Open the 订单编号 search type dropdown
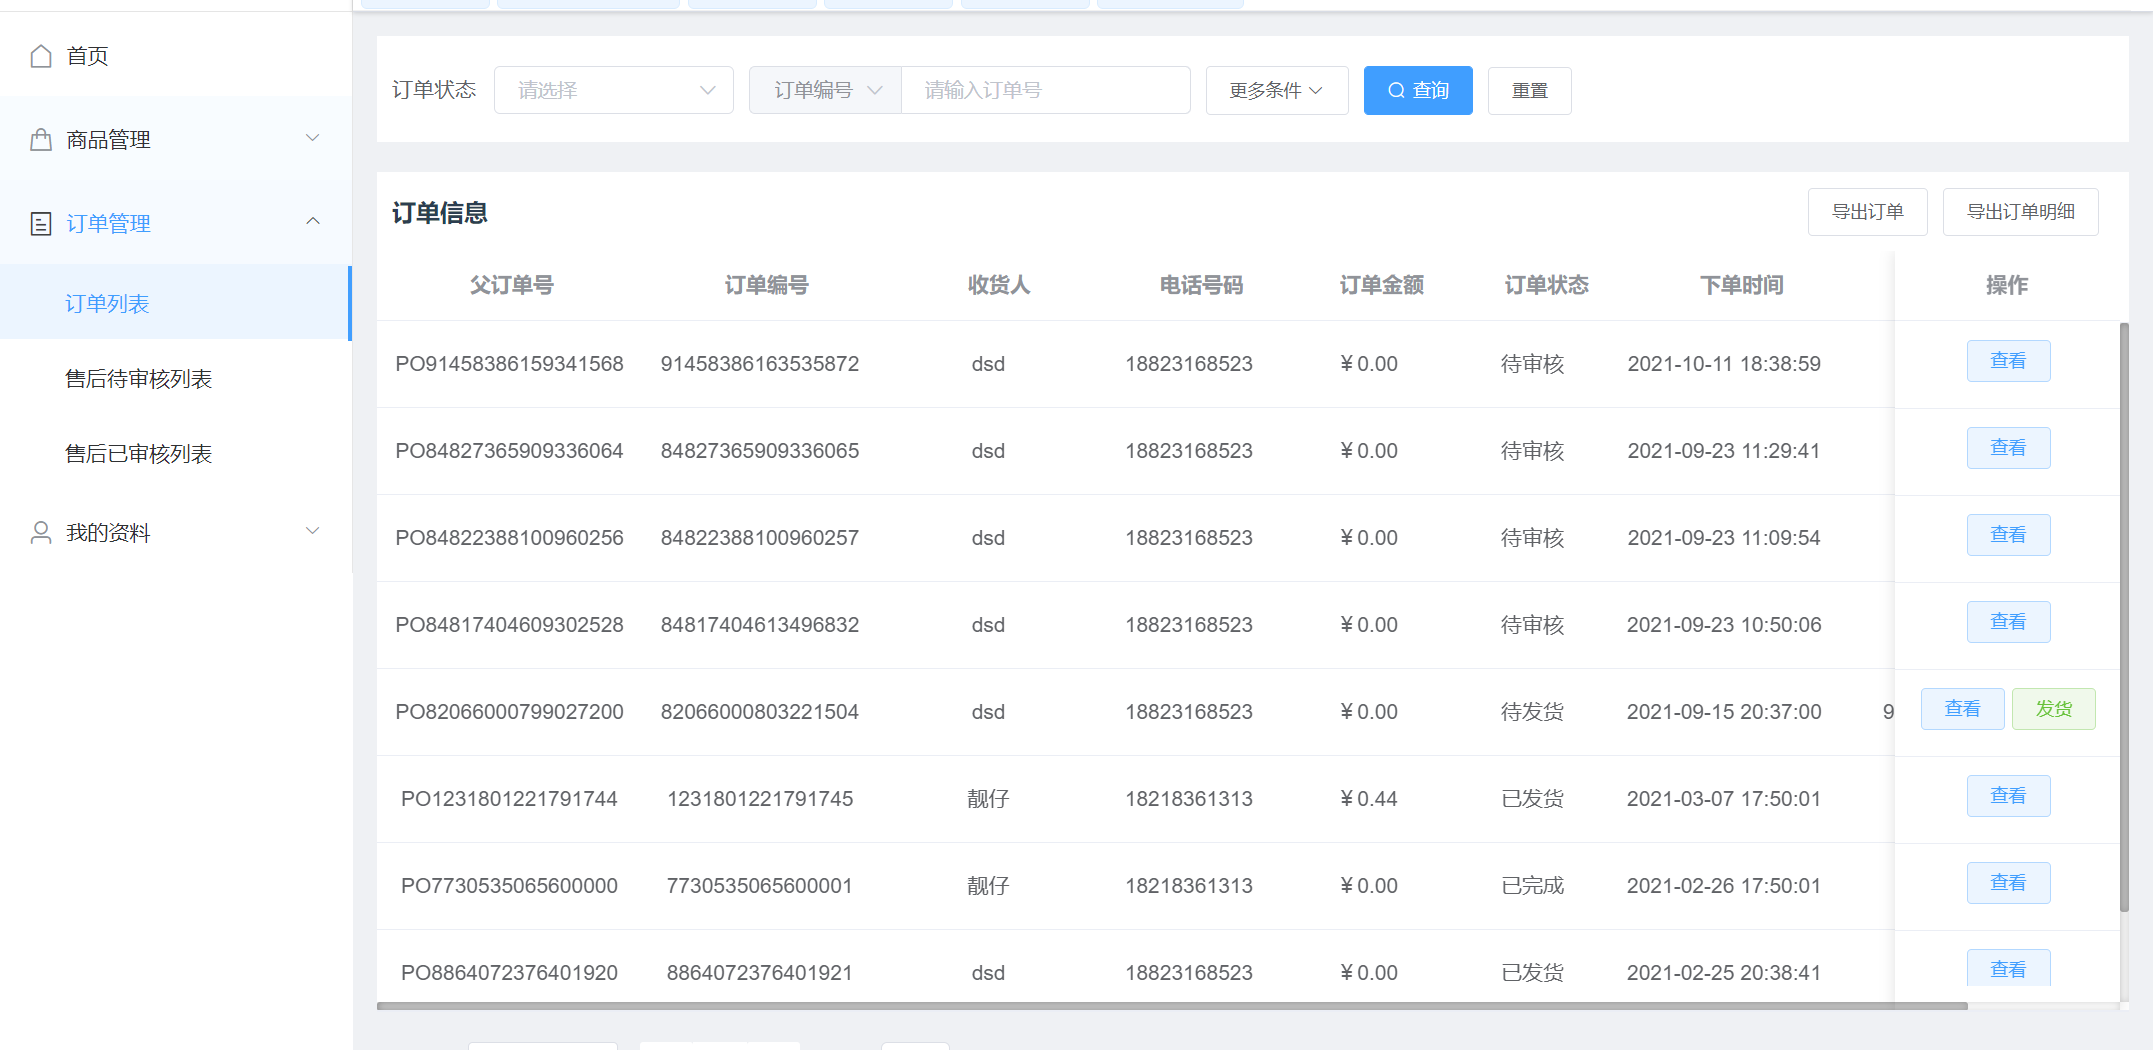Viewport: 2153px width, 1050px height. pos(826,90)
